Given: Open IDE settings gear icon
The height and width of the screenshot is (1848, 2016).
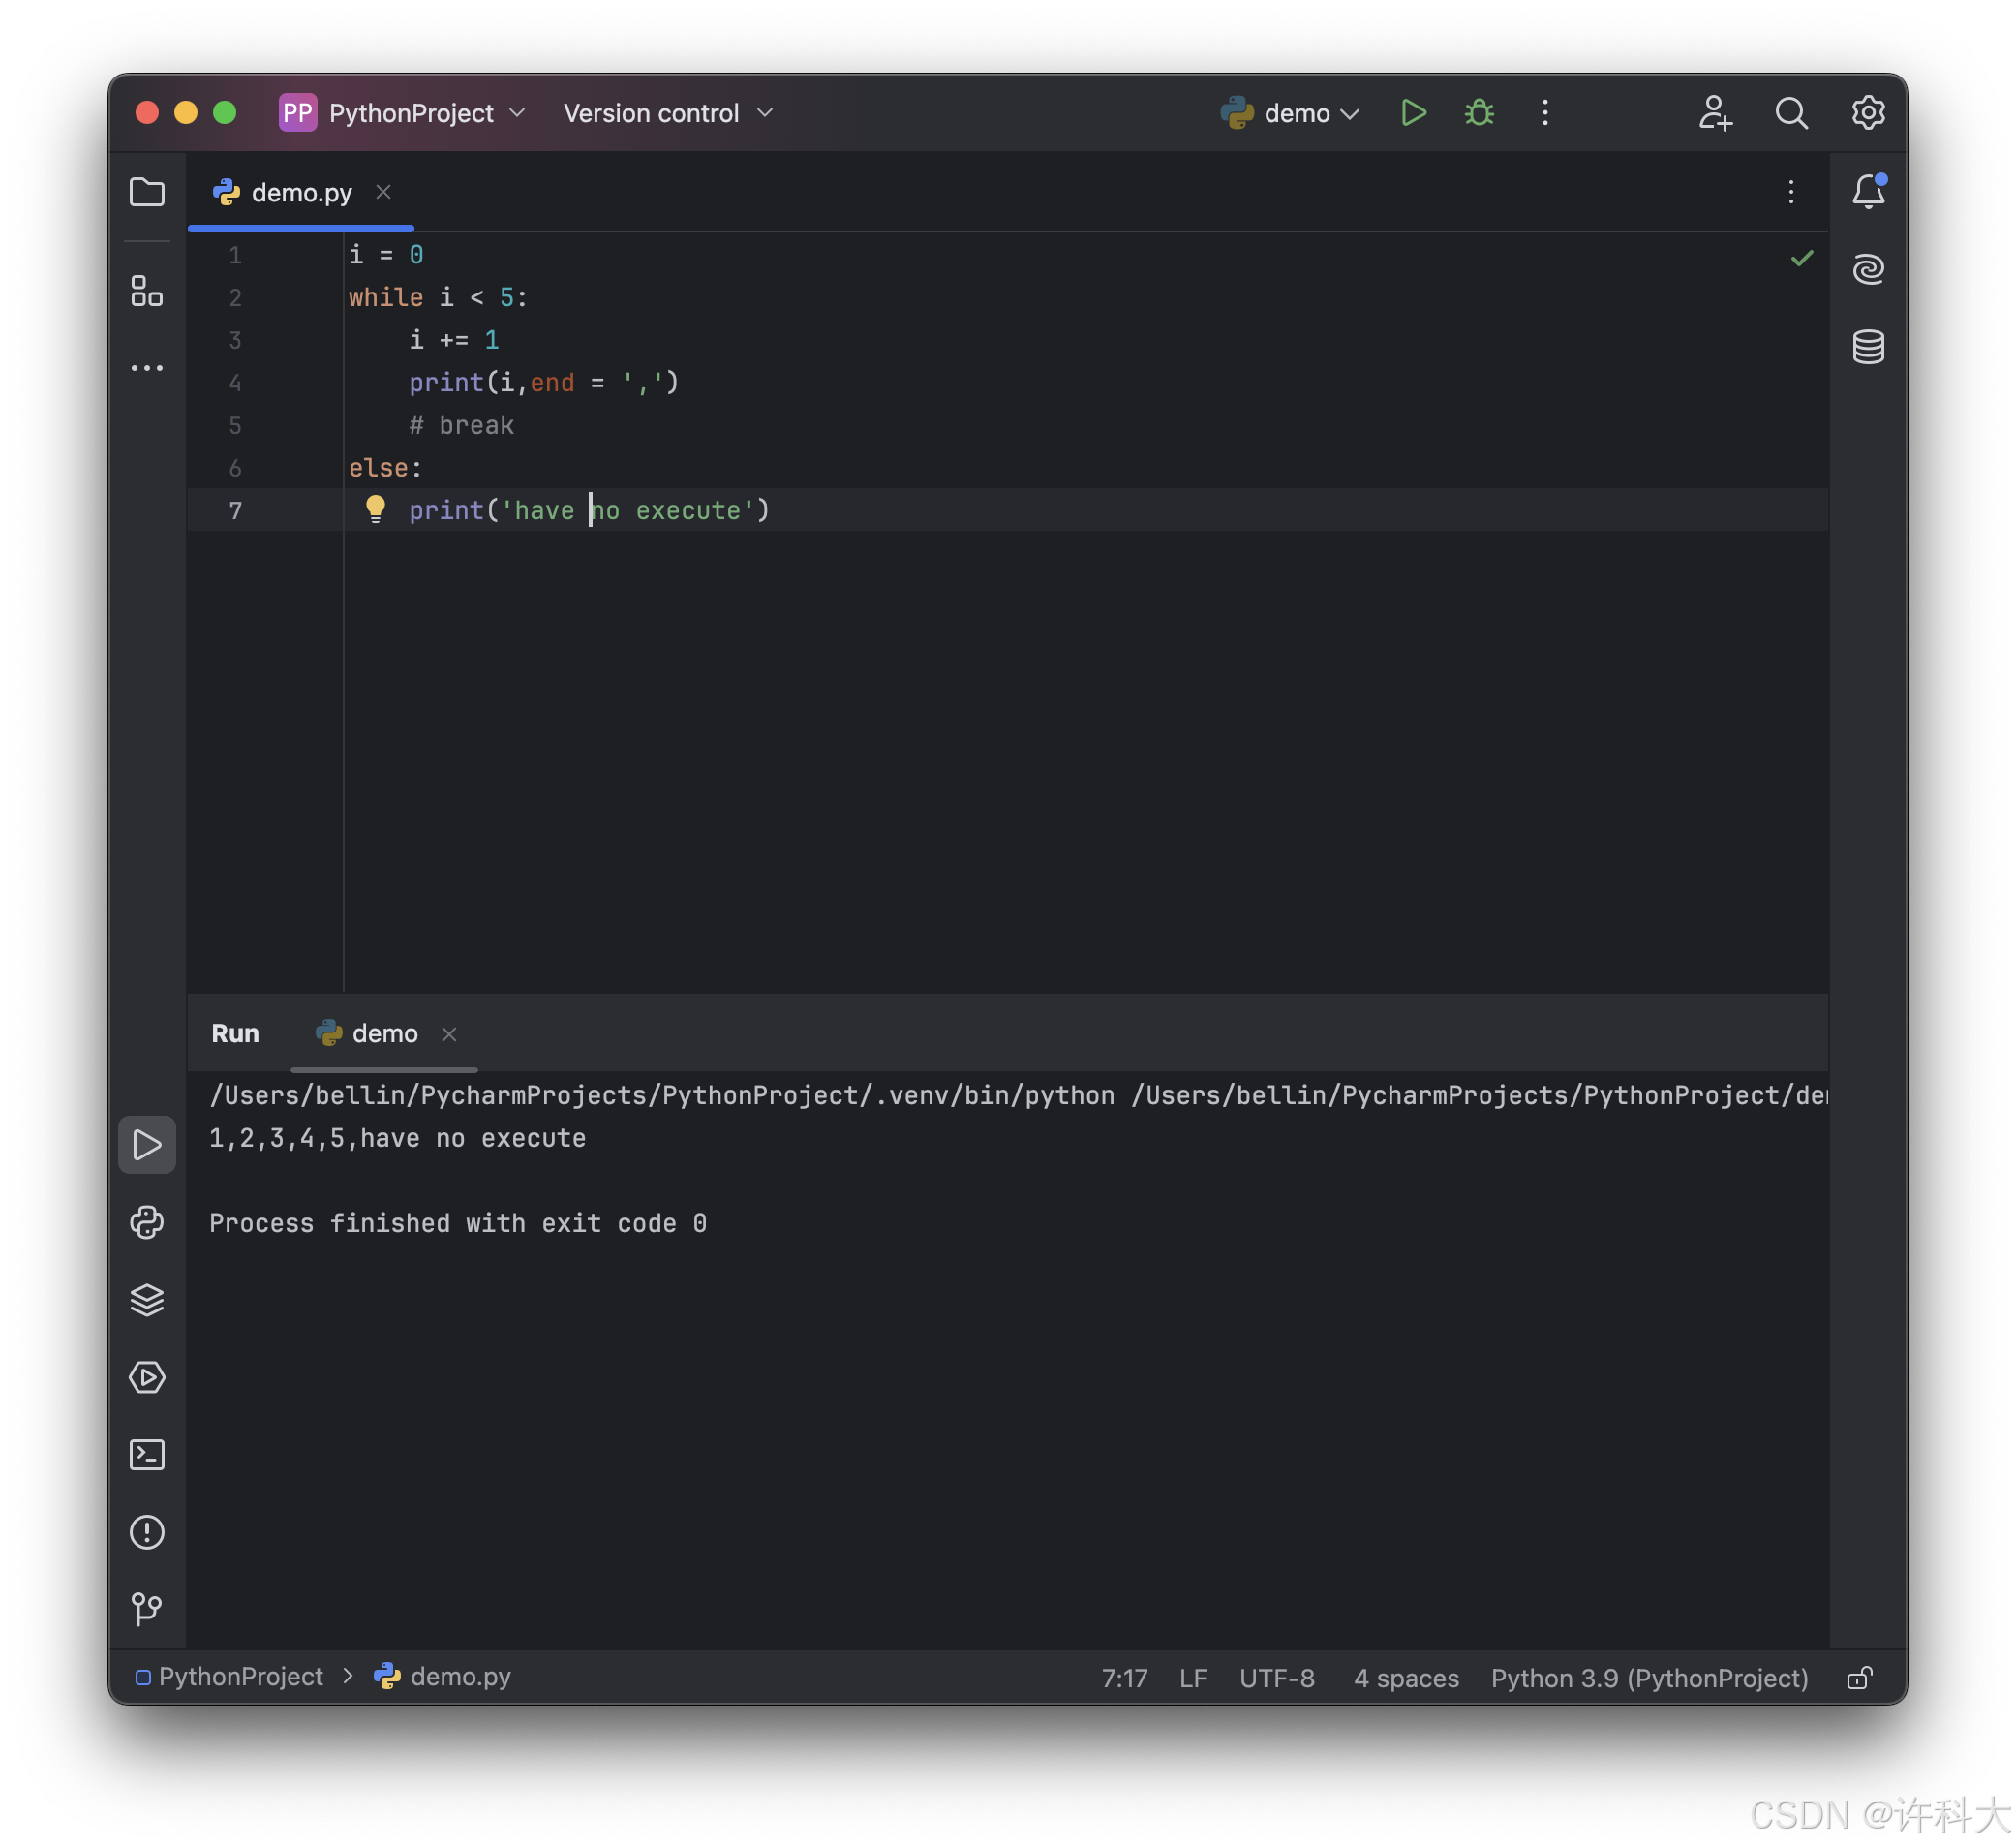Looking at the screenshot, I should coord(1868,113).
